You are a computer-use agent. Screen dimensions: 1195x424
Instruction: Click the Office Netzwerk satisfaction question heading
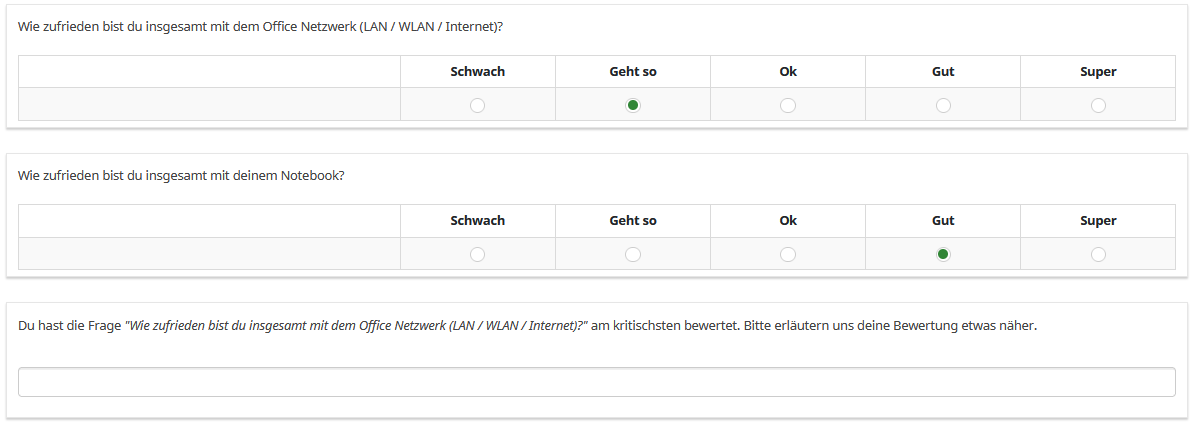coord(260,26)
